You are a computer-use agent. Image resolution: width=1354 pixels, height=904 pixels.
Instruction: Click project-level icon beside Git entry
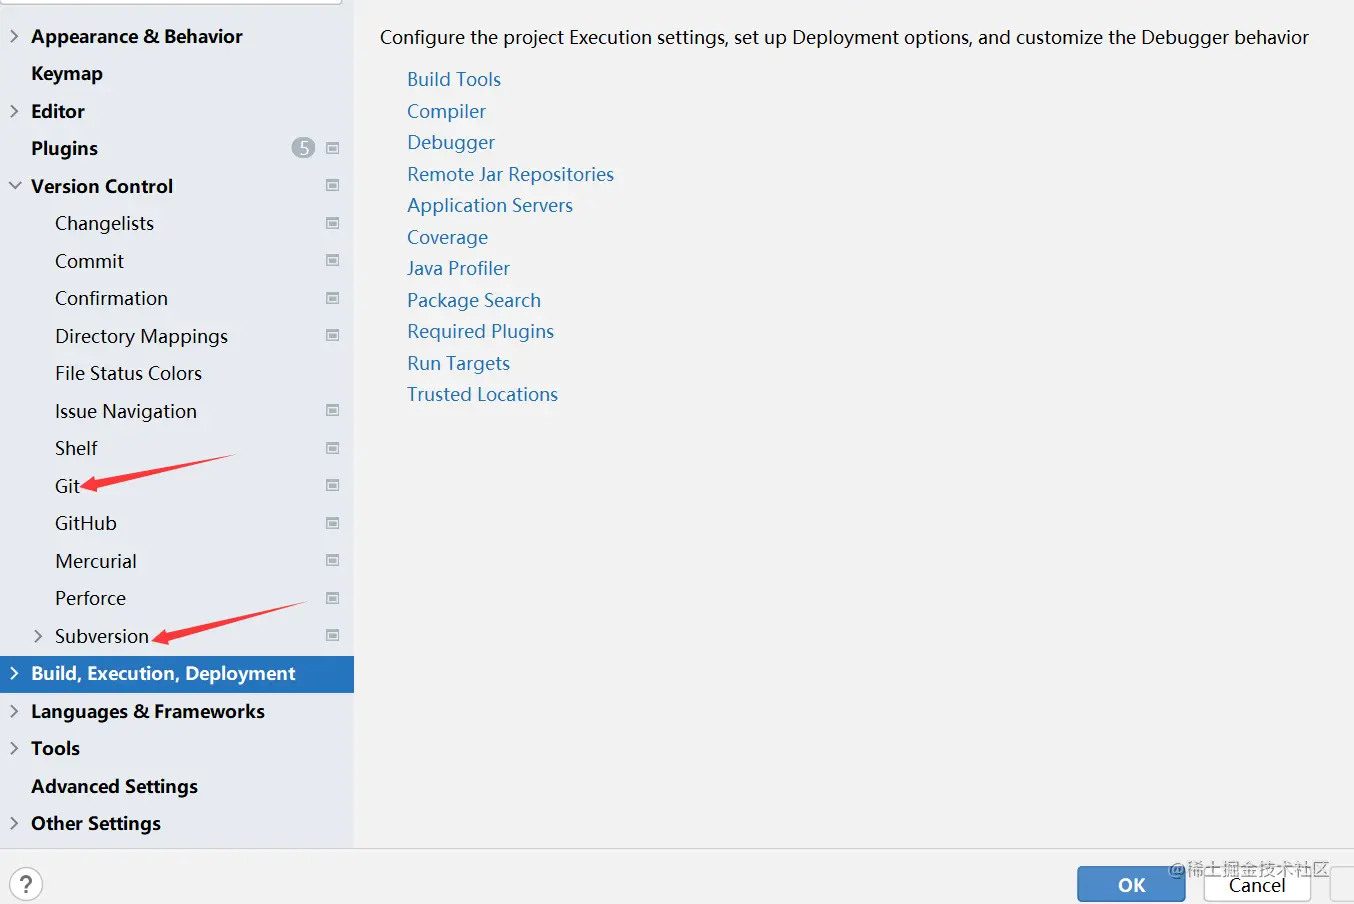click(x=333, y=486)
